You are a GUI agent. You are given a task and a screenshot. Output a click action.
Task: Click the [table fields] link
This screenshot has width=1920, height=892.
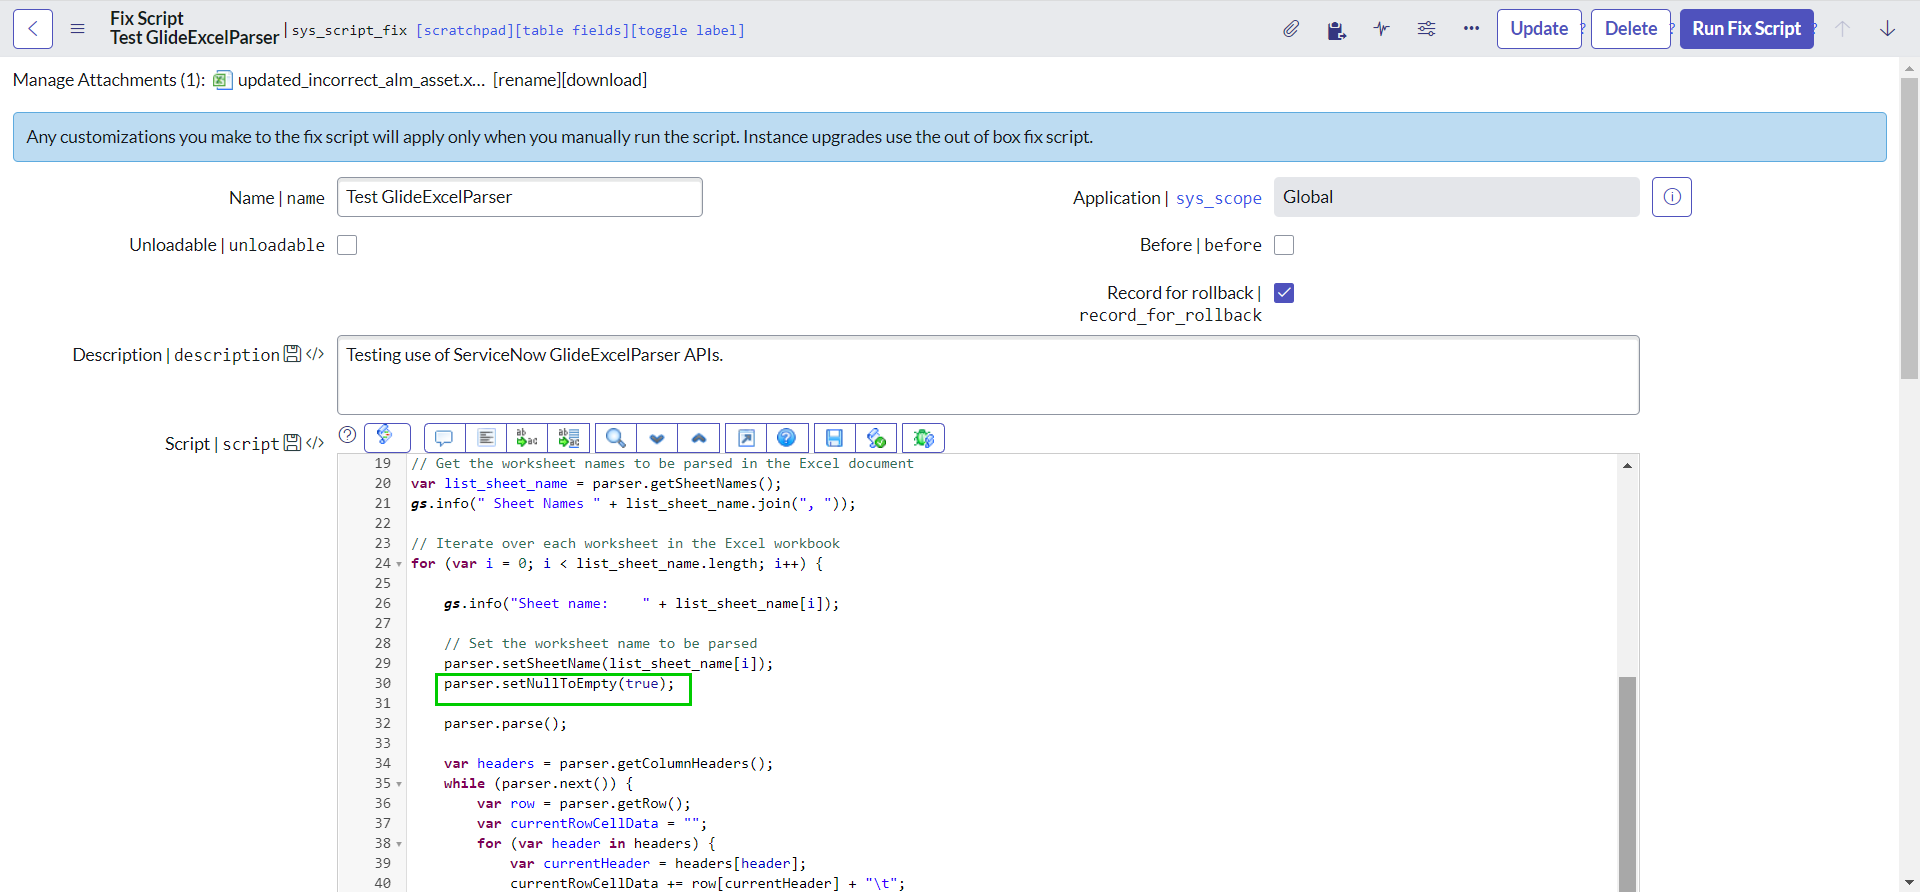571,31
